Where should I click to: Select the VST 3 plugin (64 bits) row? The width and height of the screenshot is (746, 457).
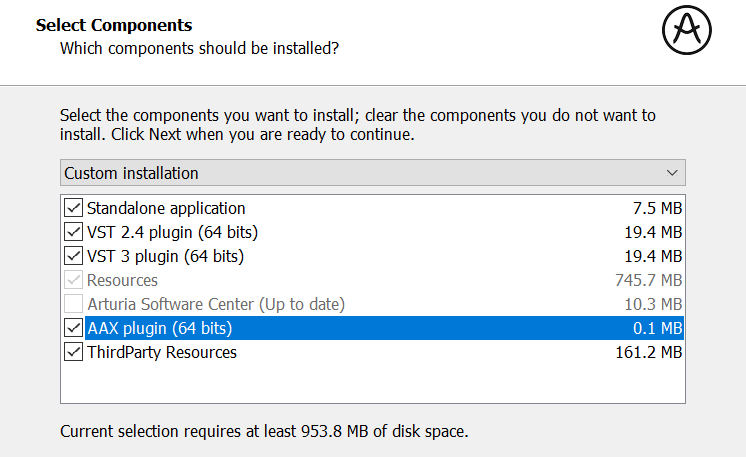click(x=373, y=256)
